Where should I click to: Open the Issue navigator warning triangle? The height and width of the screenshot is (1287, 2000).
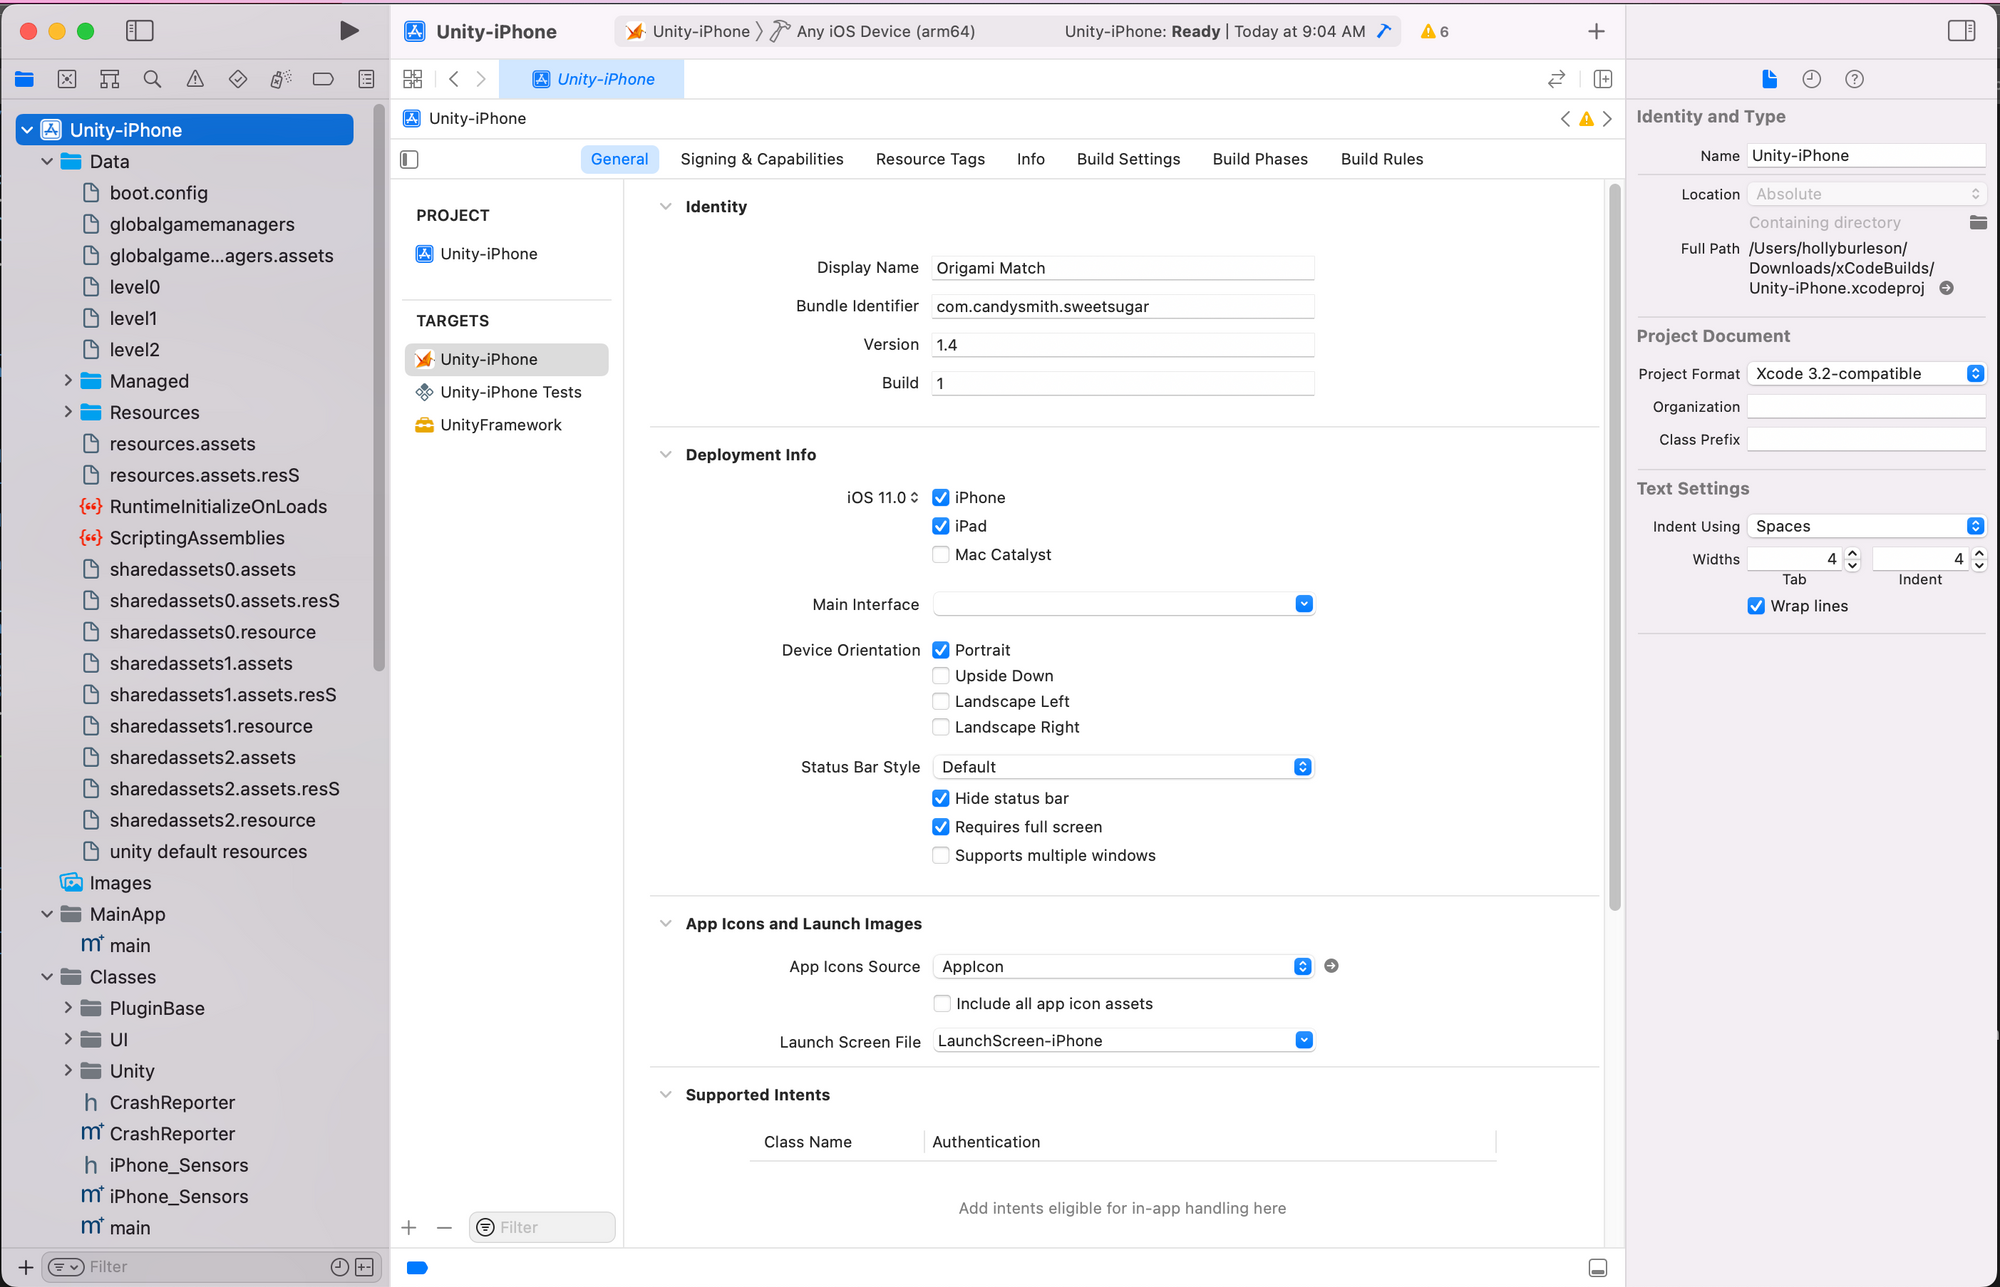[x=195, y=78]
